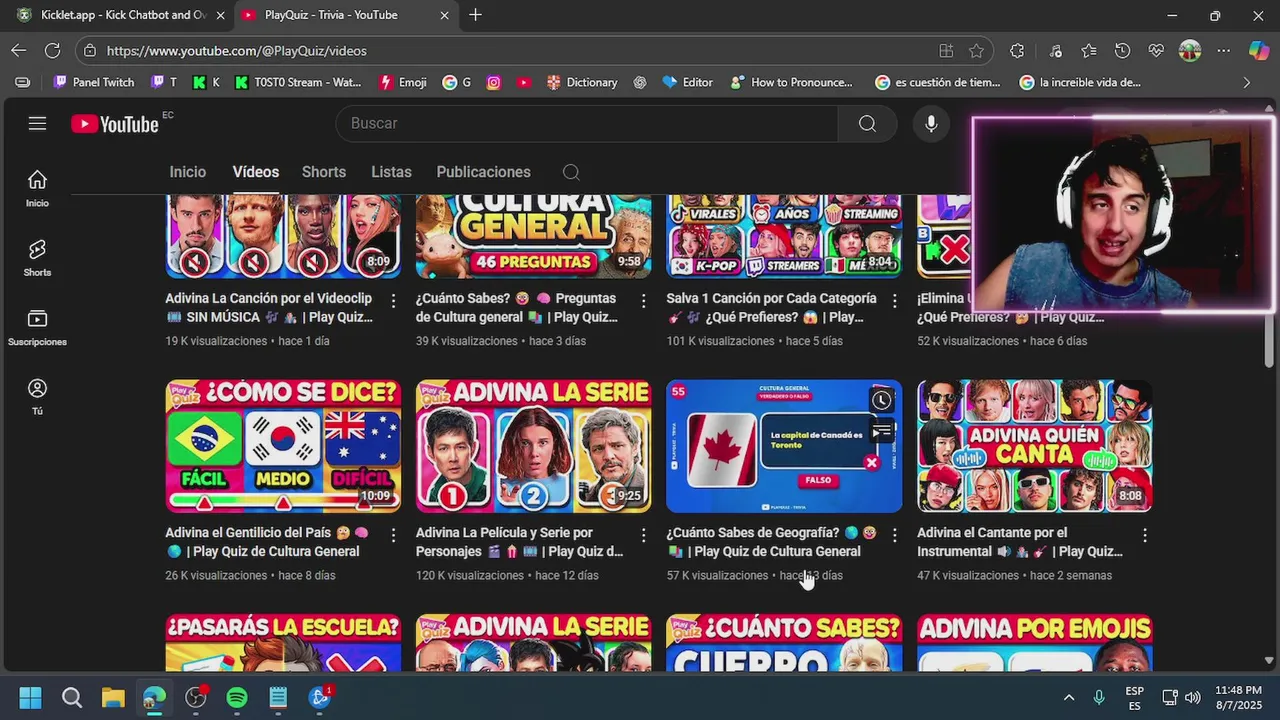
Task: Open ¿Cómo se dice? video thumbnail
Action: pyautogui.click(x=283, y=446)
